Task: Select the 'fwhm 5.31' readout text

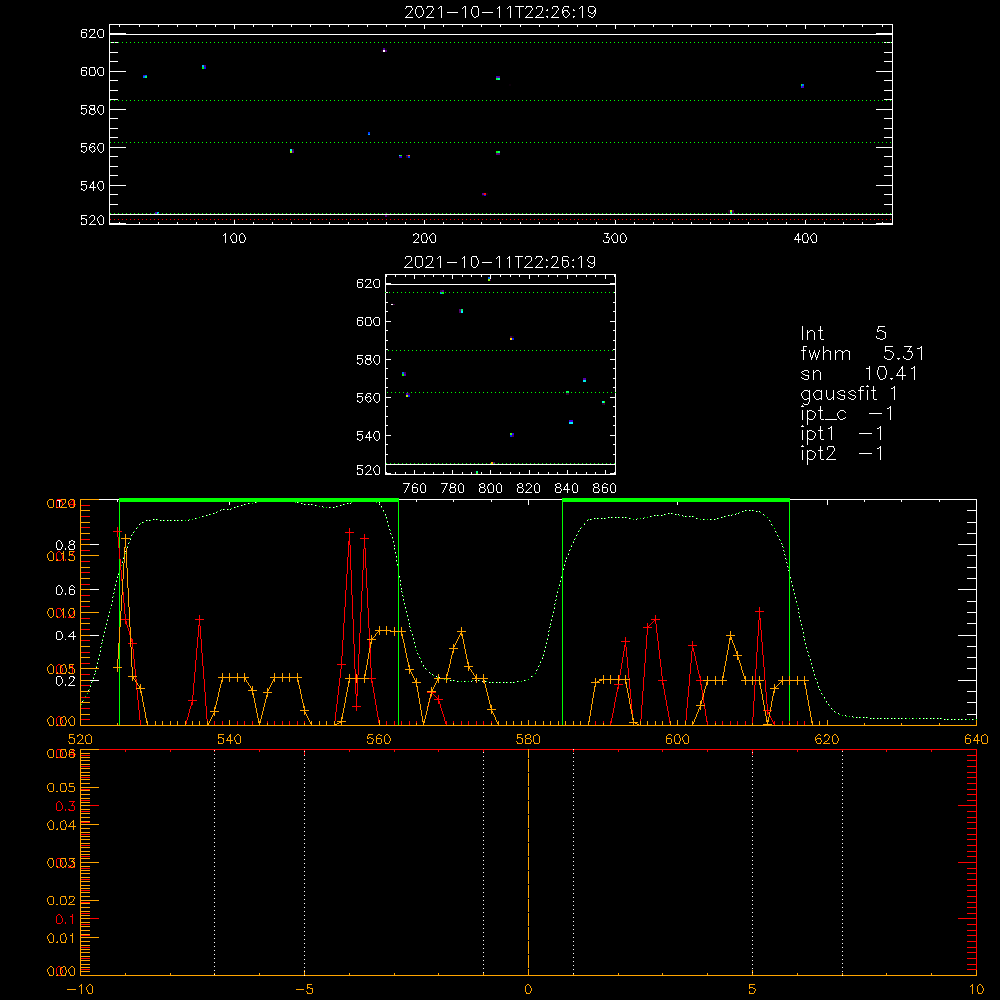Action: 862,353
